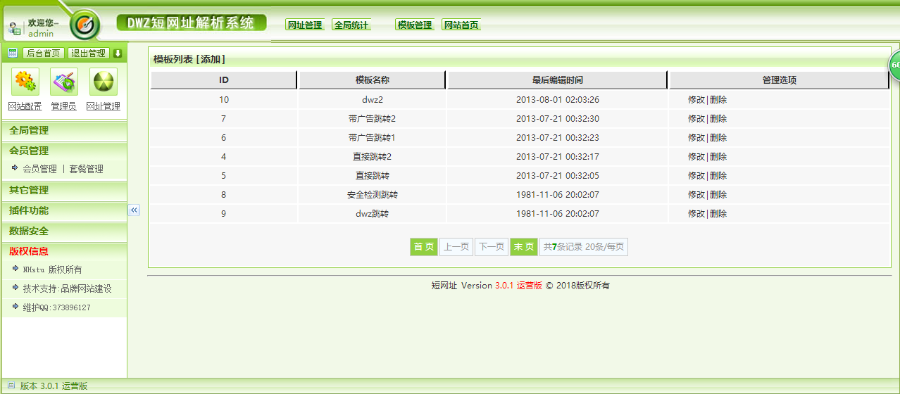Click the 上一页 previous page button
This screenshot has width=900, height=394.
tap(457, 247)
